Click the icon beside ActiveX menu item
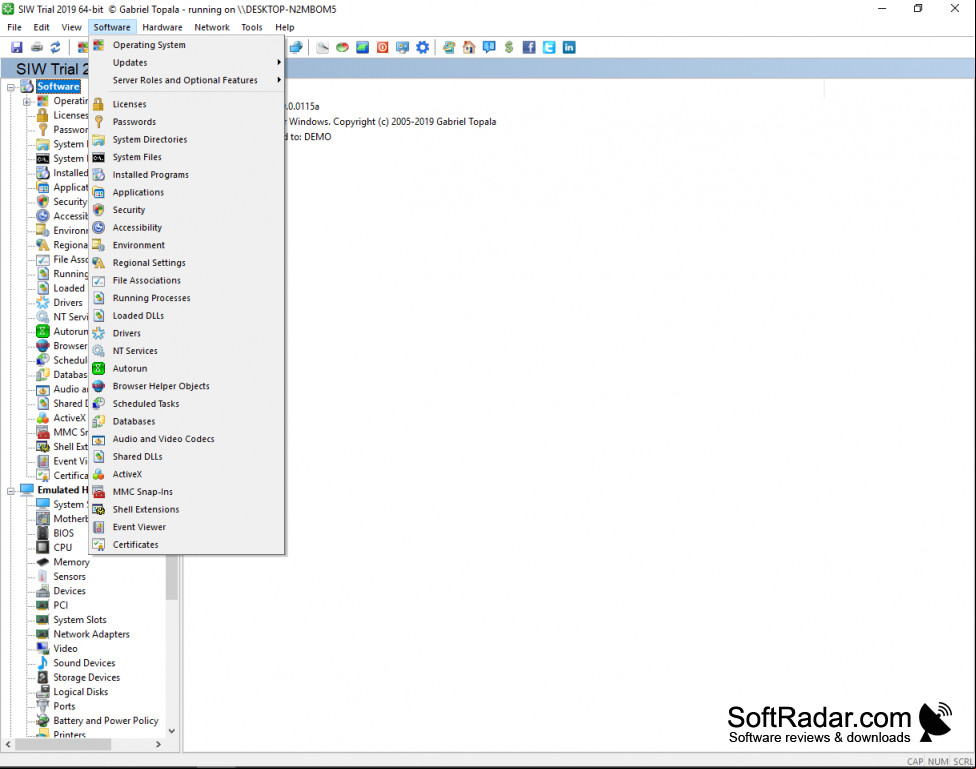The image size is (976, 769). [98, 474]
